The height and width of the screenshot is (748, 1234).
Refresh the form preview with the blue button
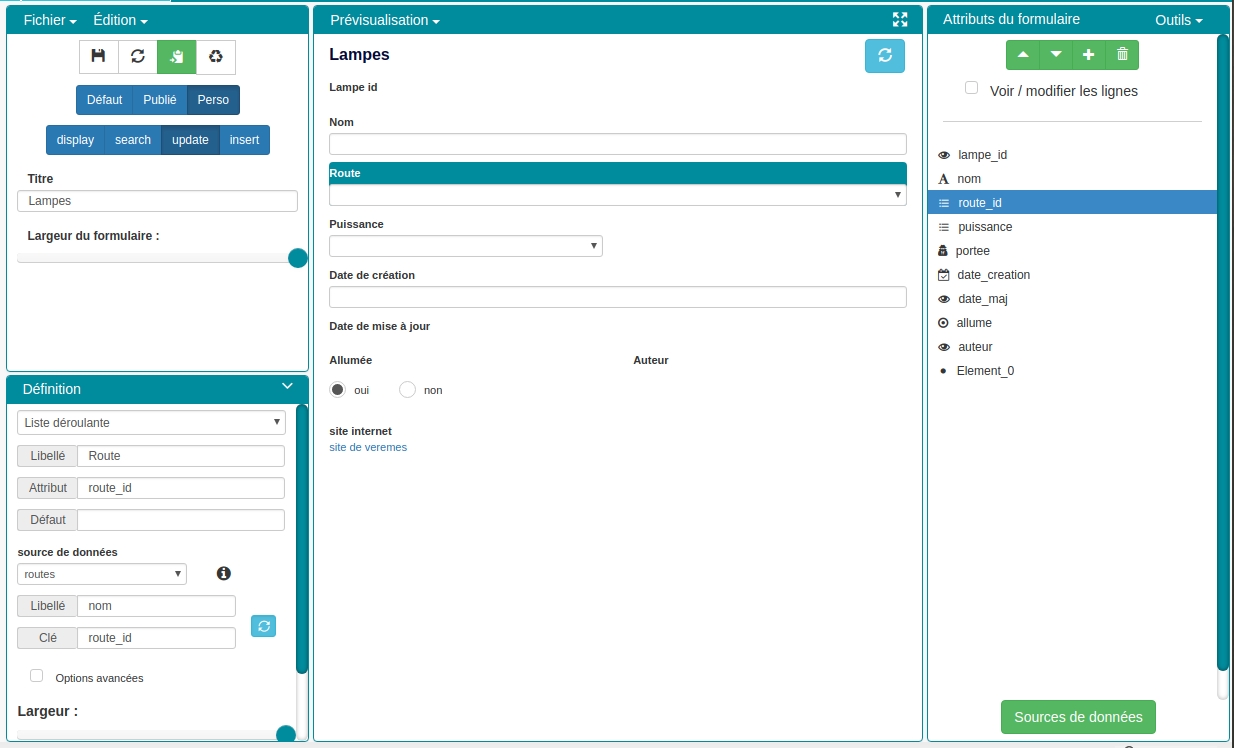pyautogui.click(x=885, y=56)
